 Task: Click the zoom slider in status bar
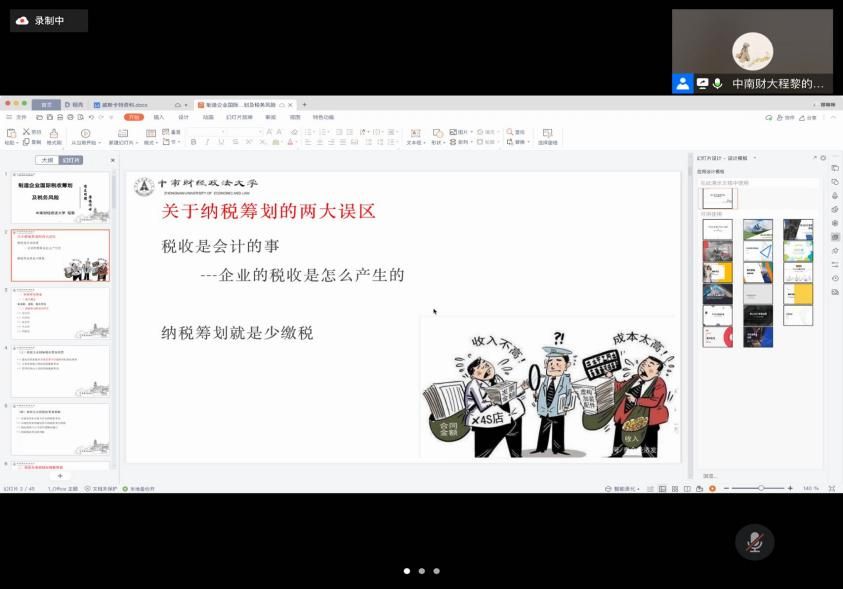coord(762,488)
